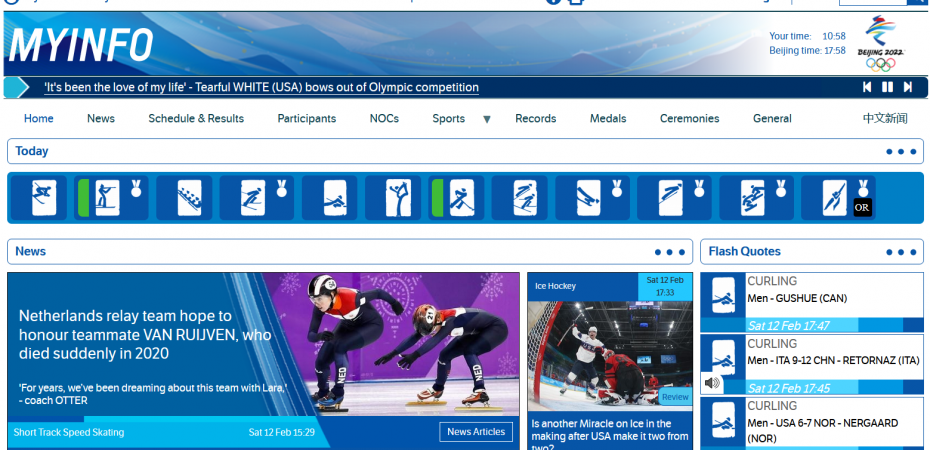Click the Today section header
This screenshot has width=930, height=450.
click(465, 151)
